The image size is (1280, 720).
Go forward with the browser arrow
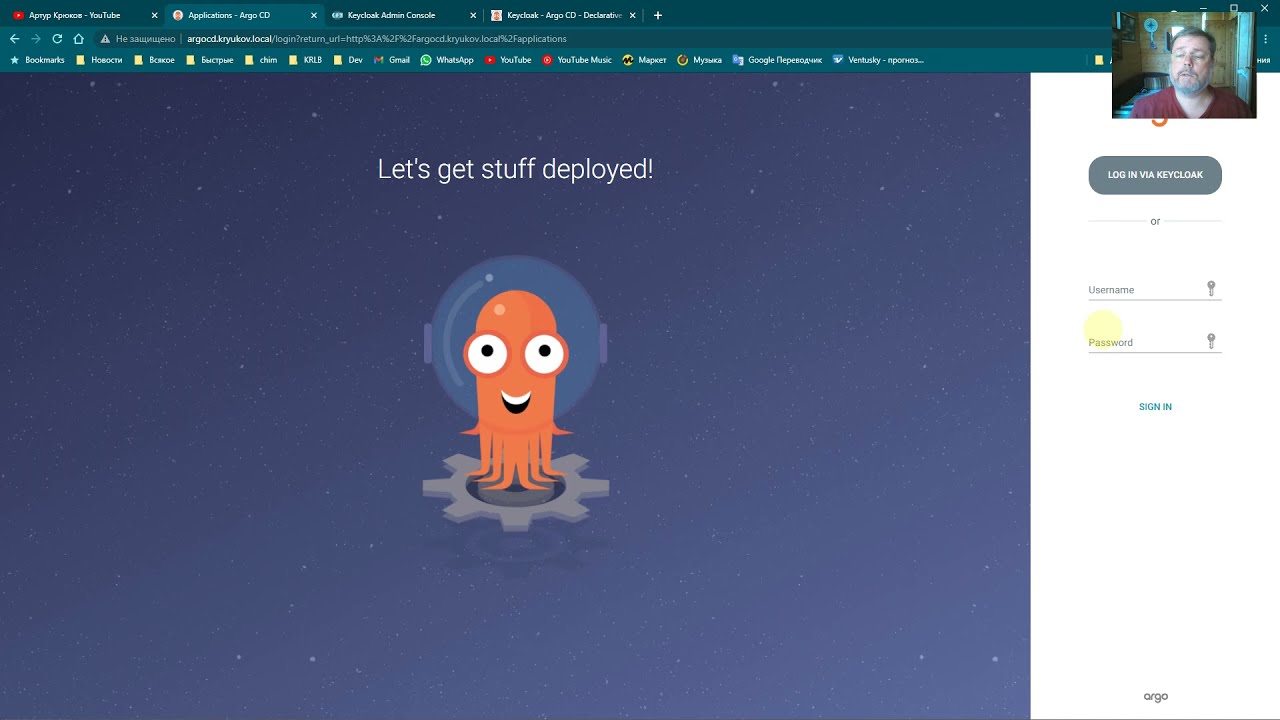[36, 39]
